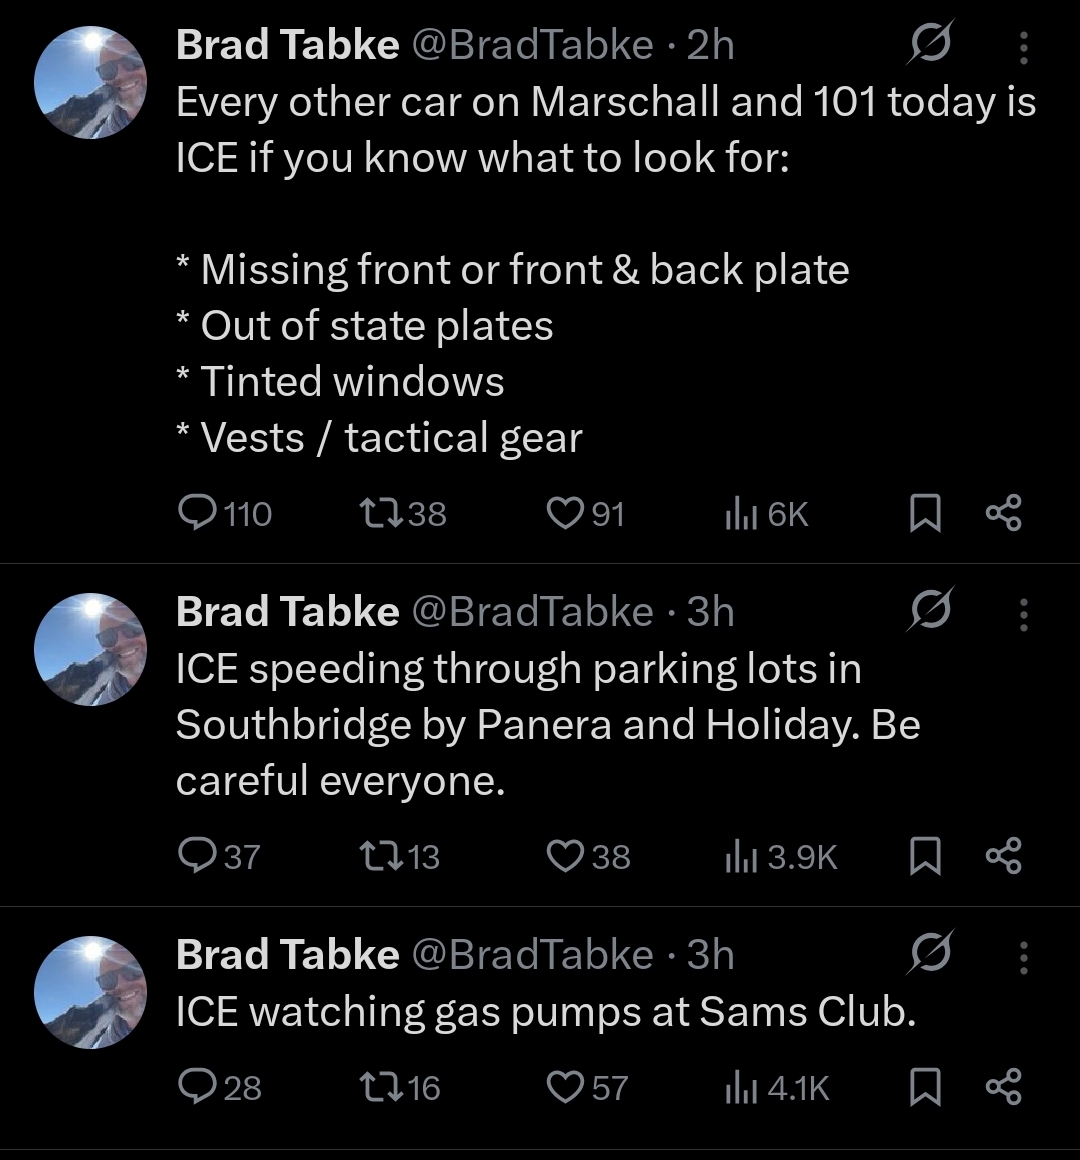
Task: Open more options on the Southbridge tweet
Action: pyautogui.click(x=1023, y=613)
